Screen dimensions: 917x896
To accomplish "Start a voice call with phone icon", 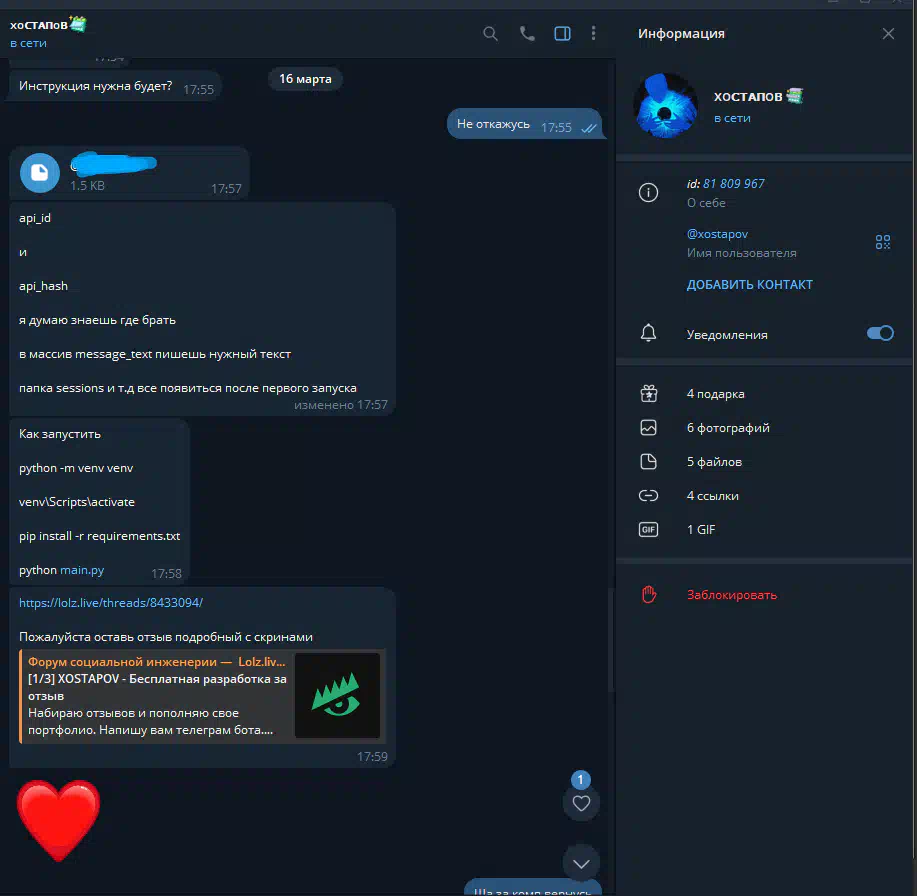I will pos(527,34).
